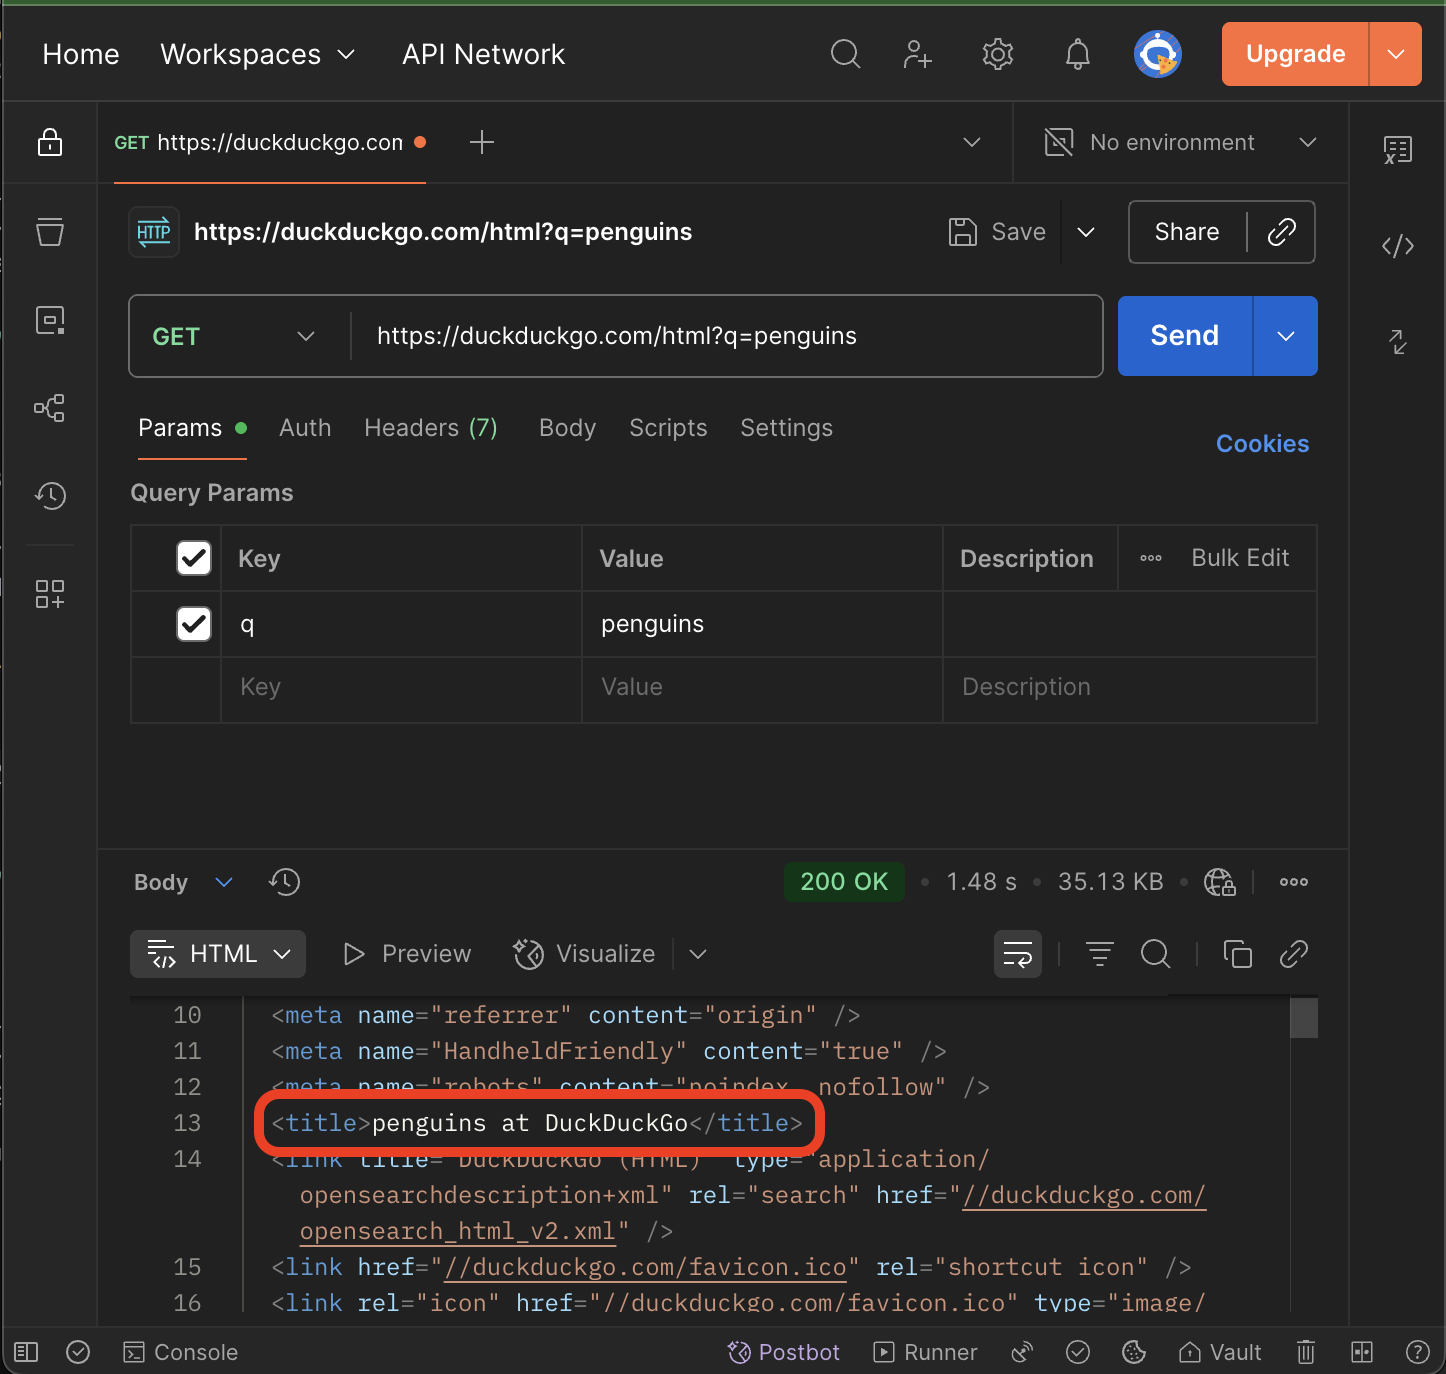
Task: Click the filter response icon
Action: click(x=1100, y=954)
